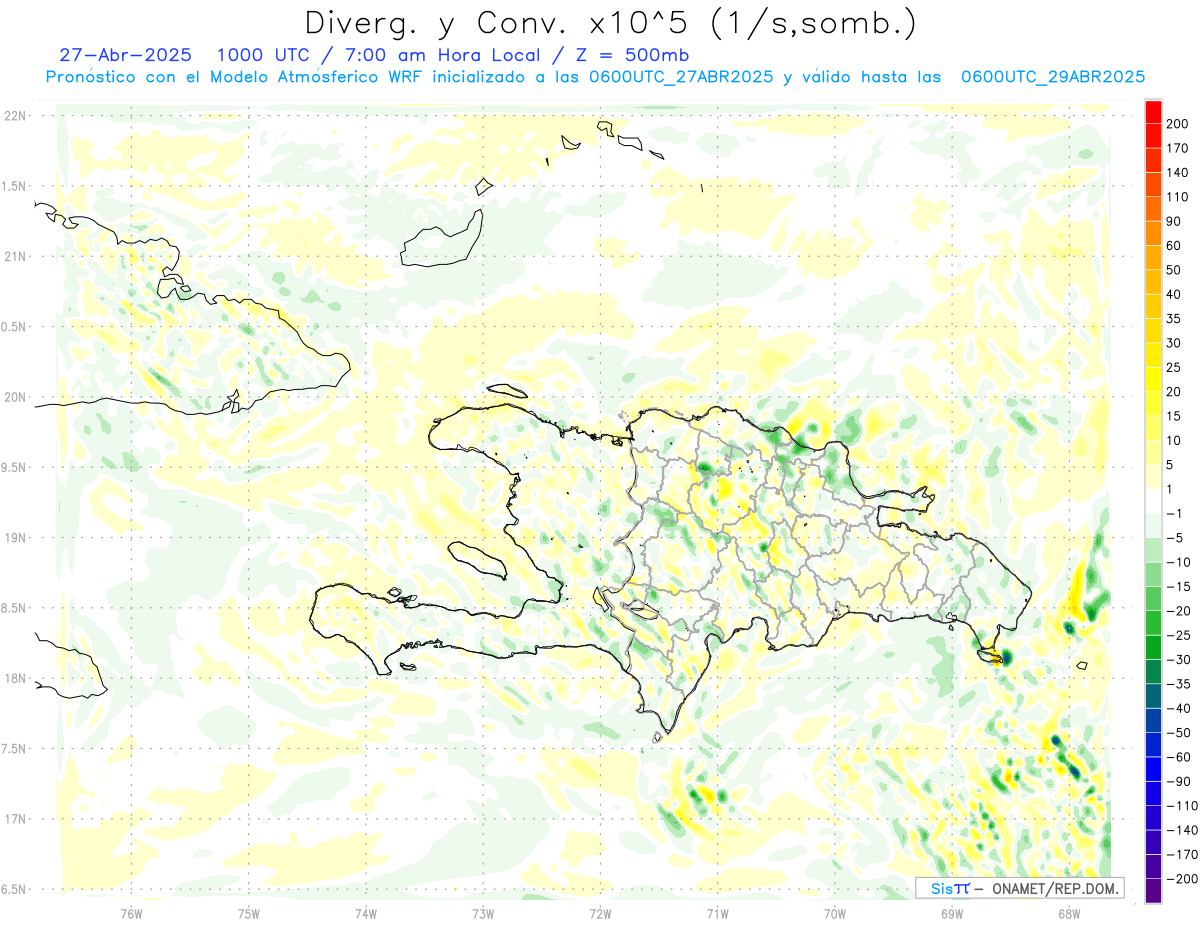Click the latitude label '6.5N'
The height and width of the screenshot is (927, 1200).
pos(15,890)
